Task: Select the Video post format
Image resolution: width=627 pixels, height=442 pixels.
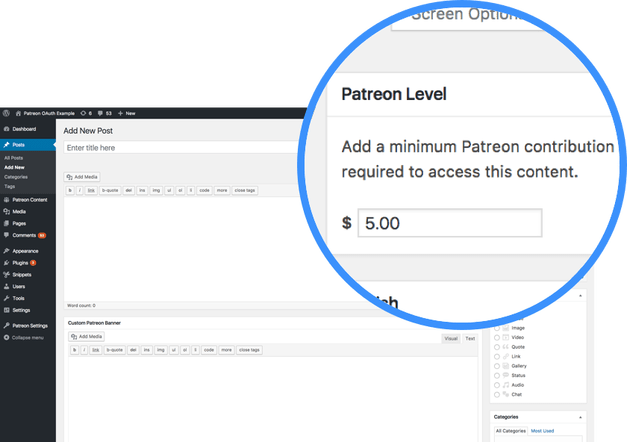Action: point(516,337)
